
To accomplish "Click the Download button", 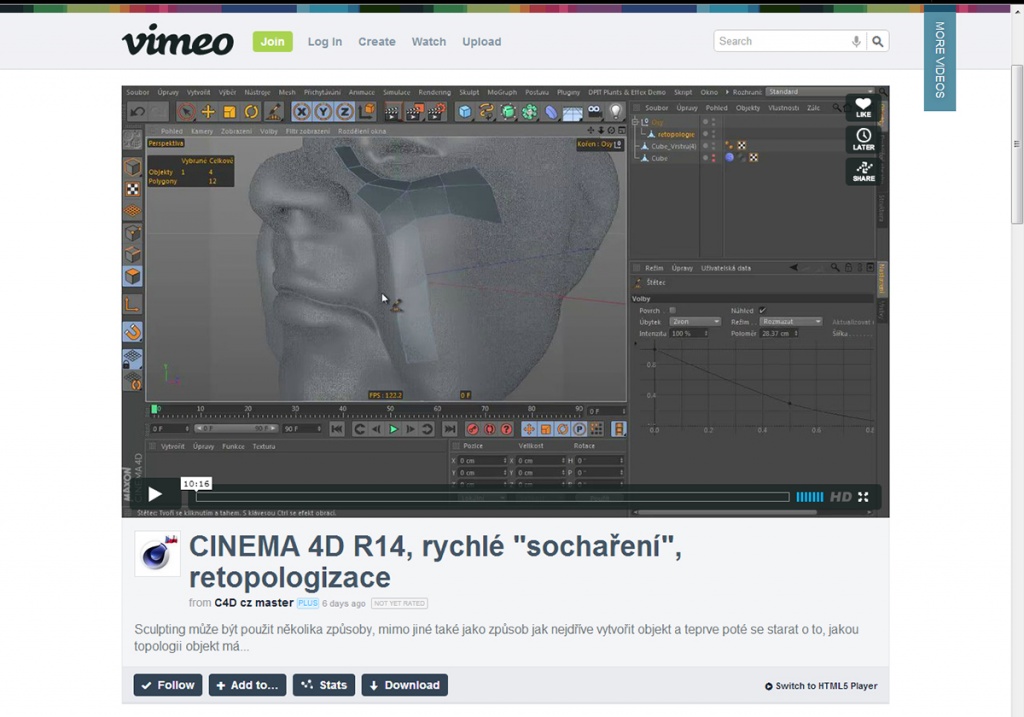I will click(405, 685).
